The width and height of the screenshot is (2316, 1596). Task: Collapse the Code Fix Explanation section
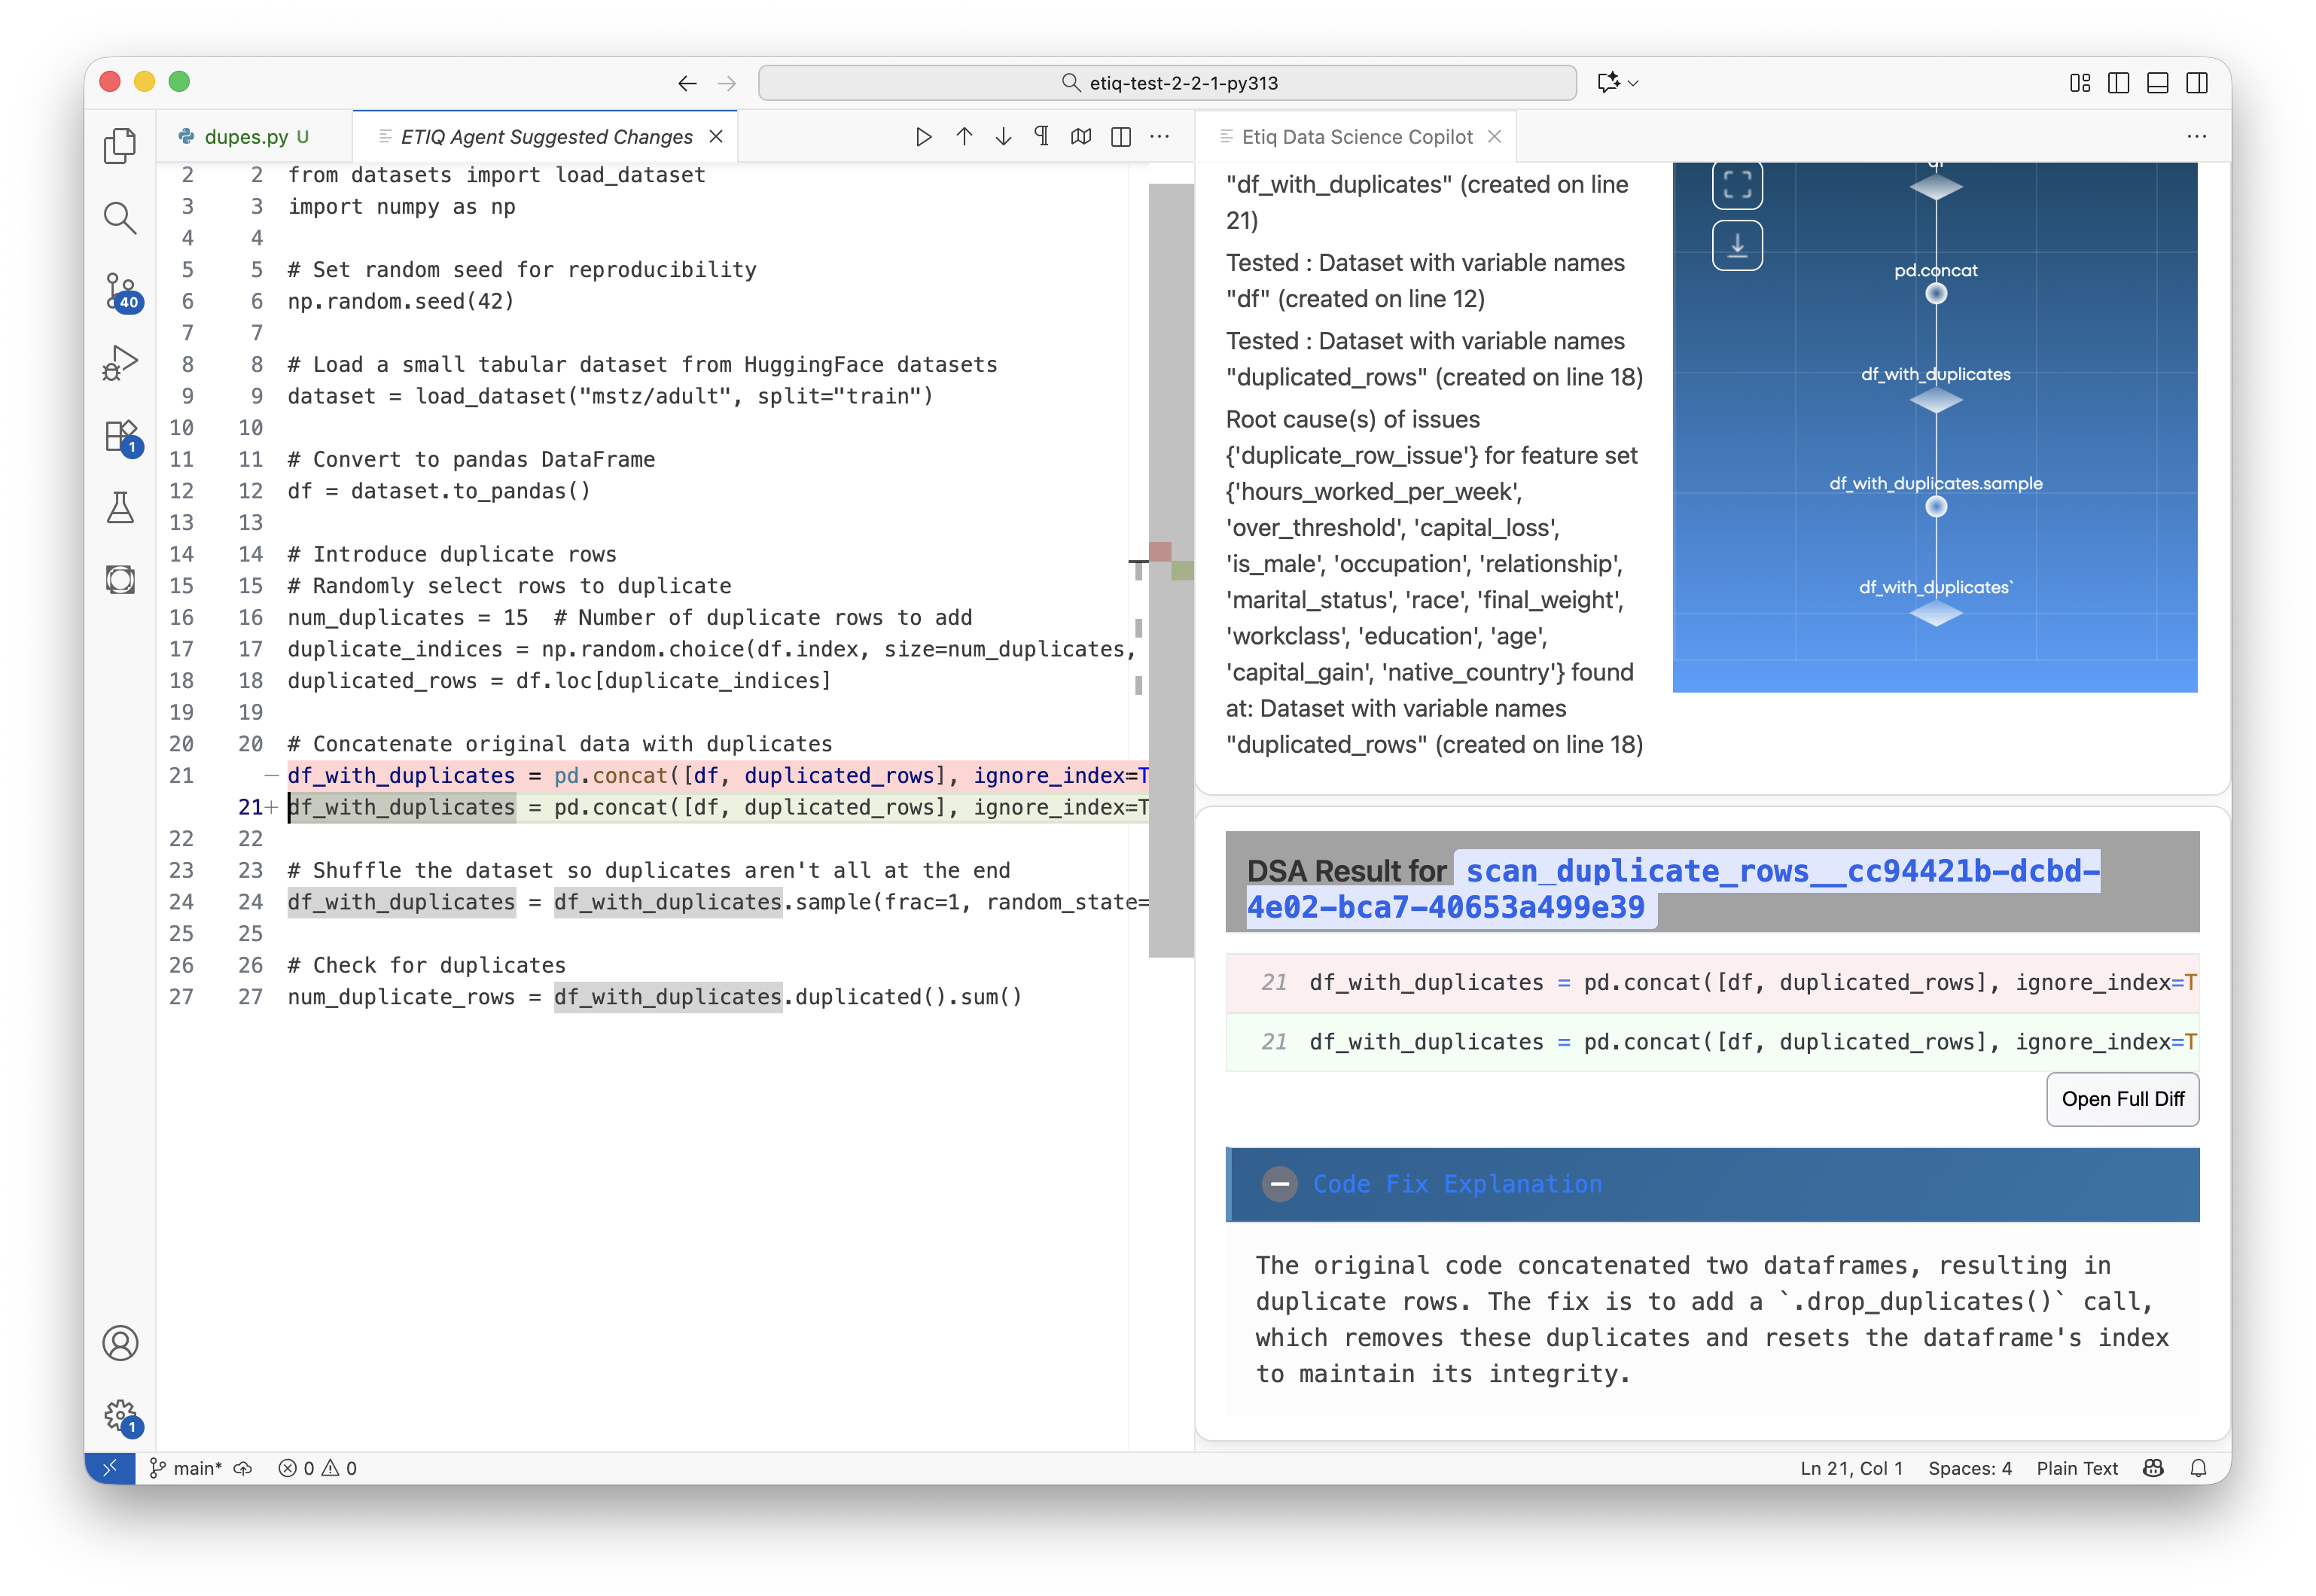click(1279, 1184)
